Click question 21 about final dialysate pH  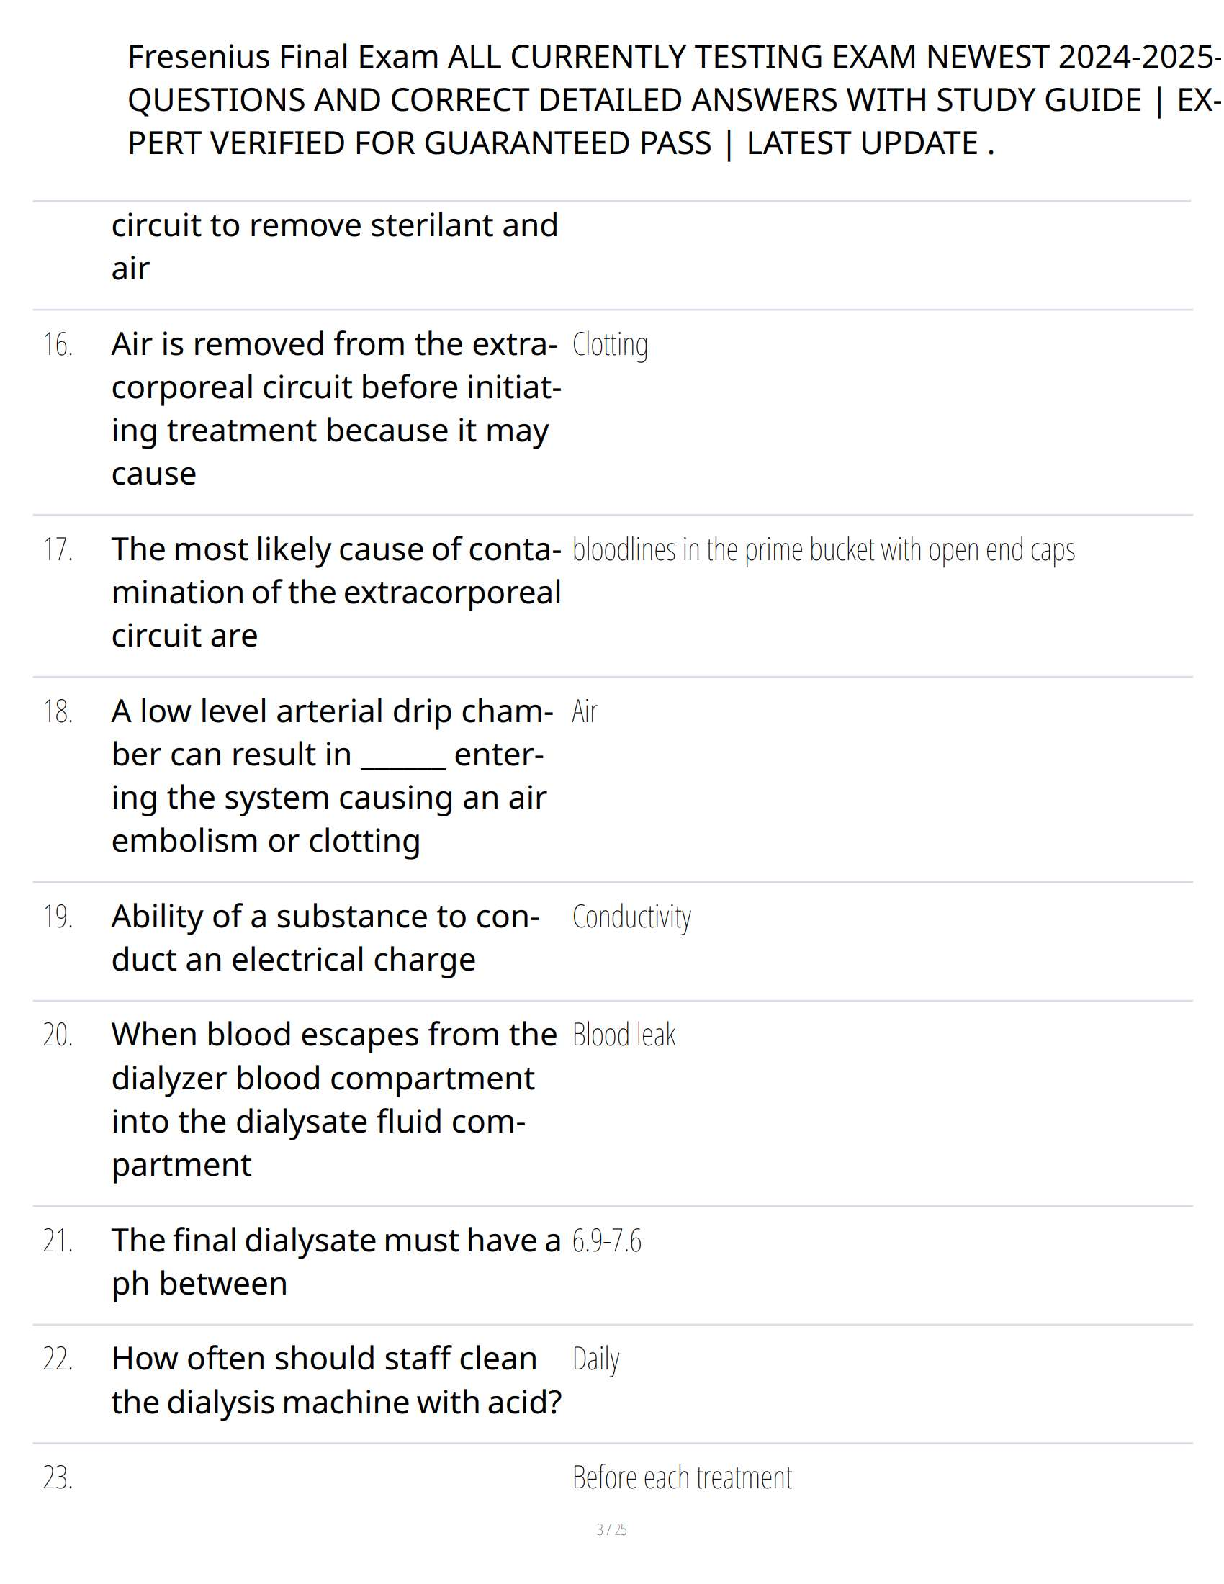point(336,1262)
